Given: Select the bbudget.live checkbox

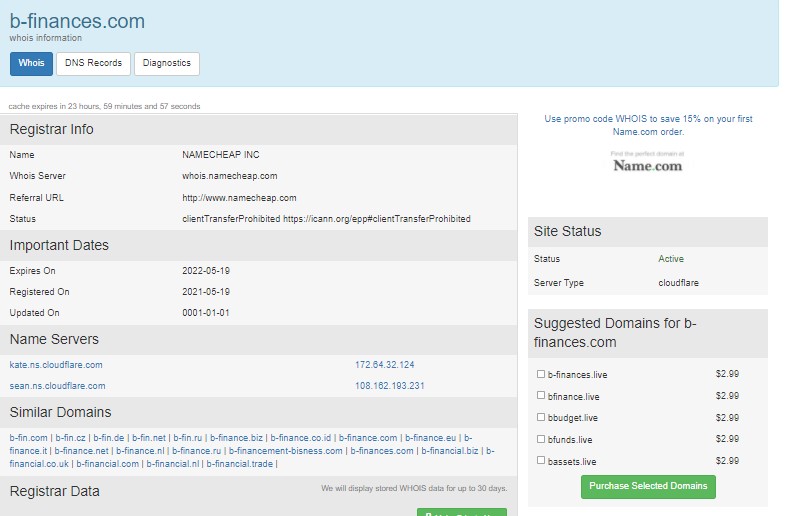Looking at the screenshot, I should tap(541, 417).
